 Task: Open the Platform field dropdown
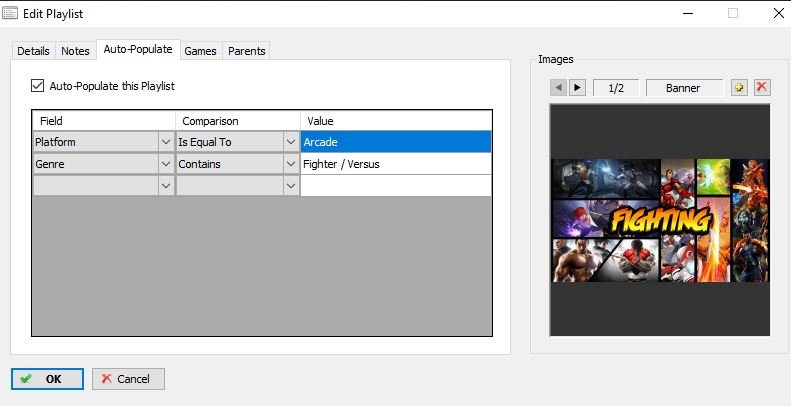coord(165,142)
